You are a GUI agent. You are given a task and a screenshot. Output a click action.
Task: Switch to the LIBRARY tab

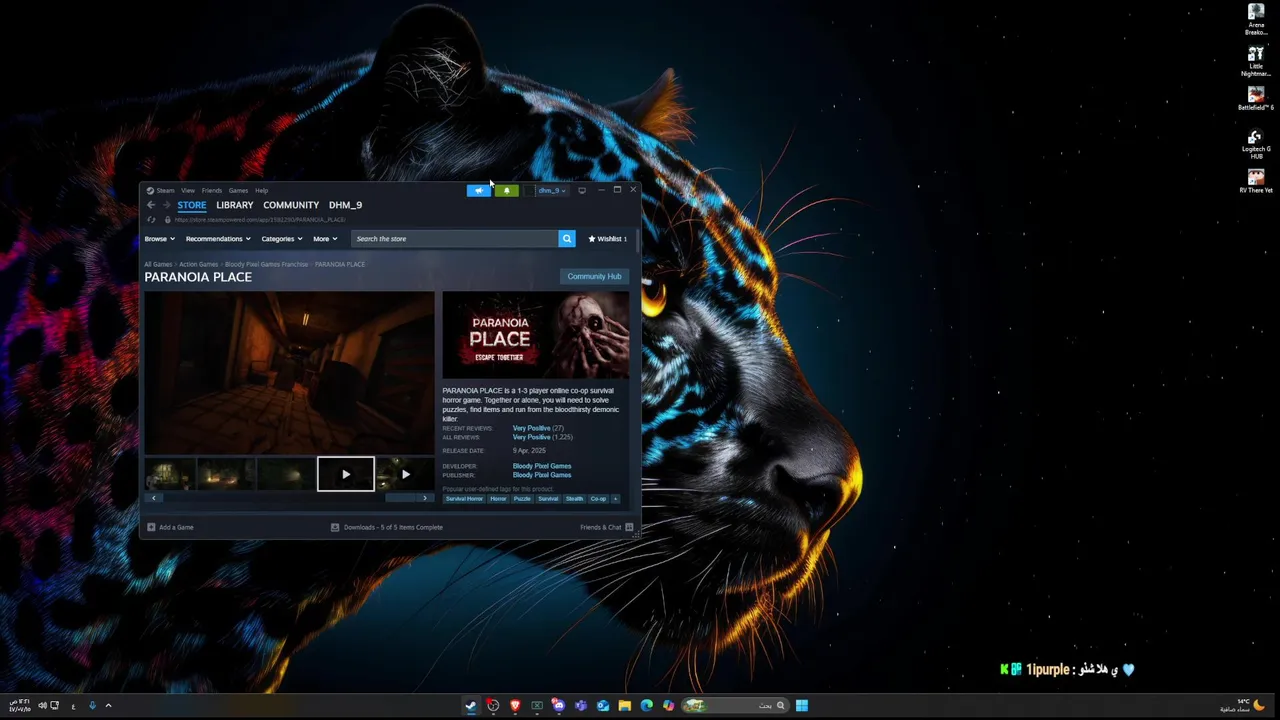coord(235,205)
